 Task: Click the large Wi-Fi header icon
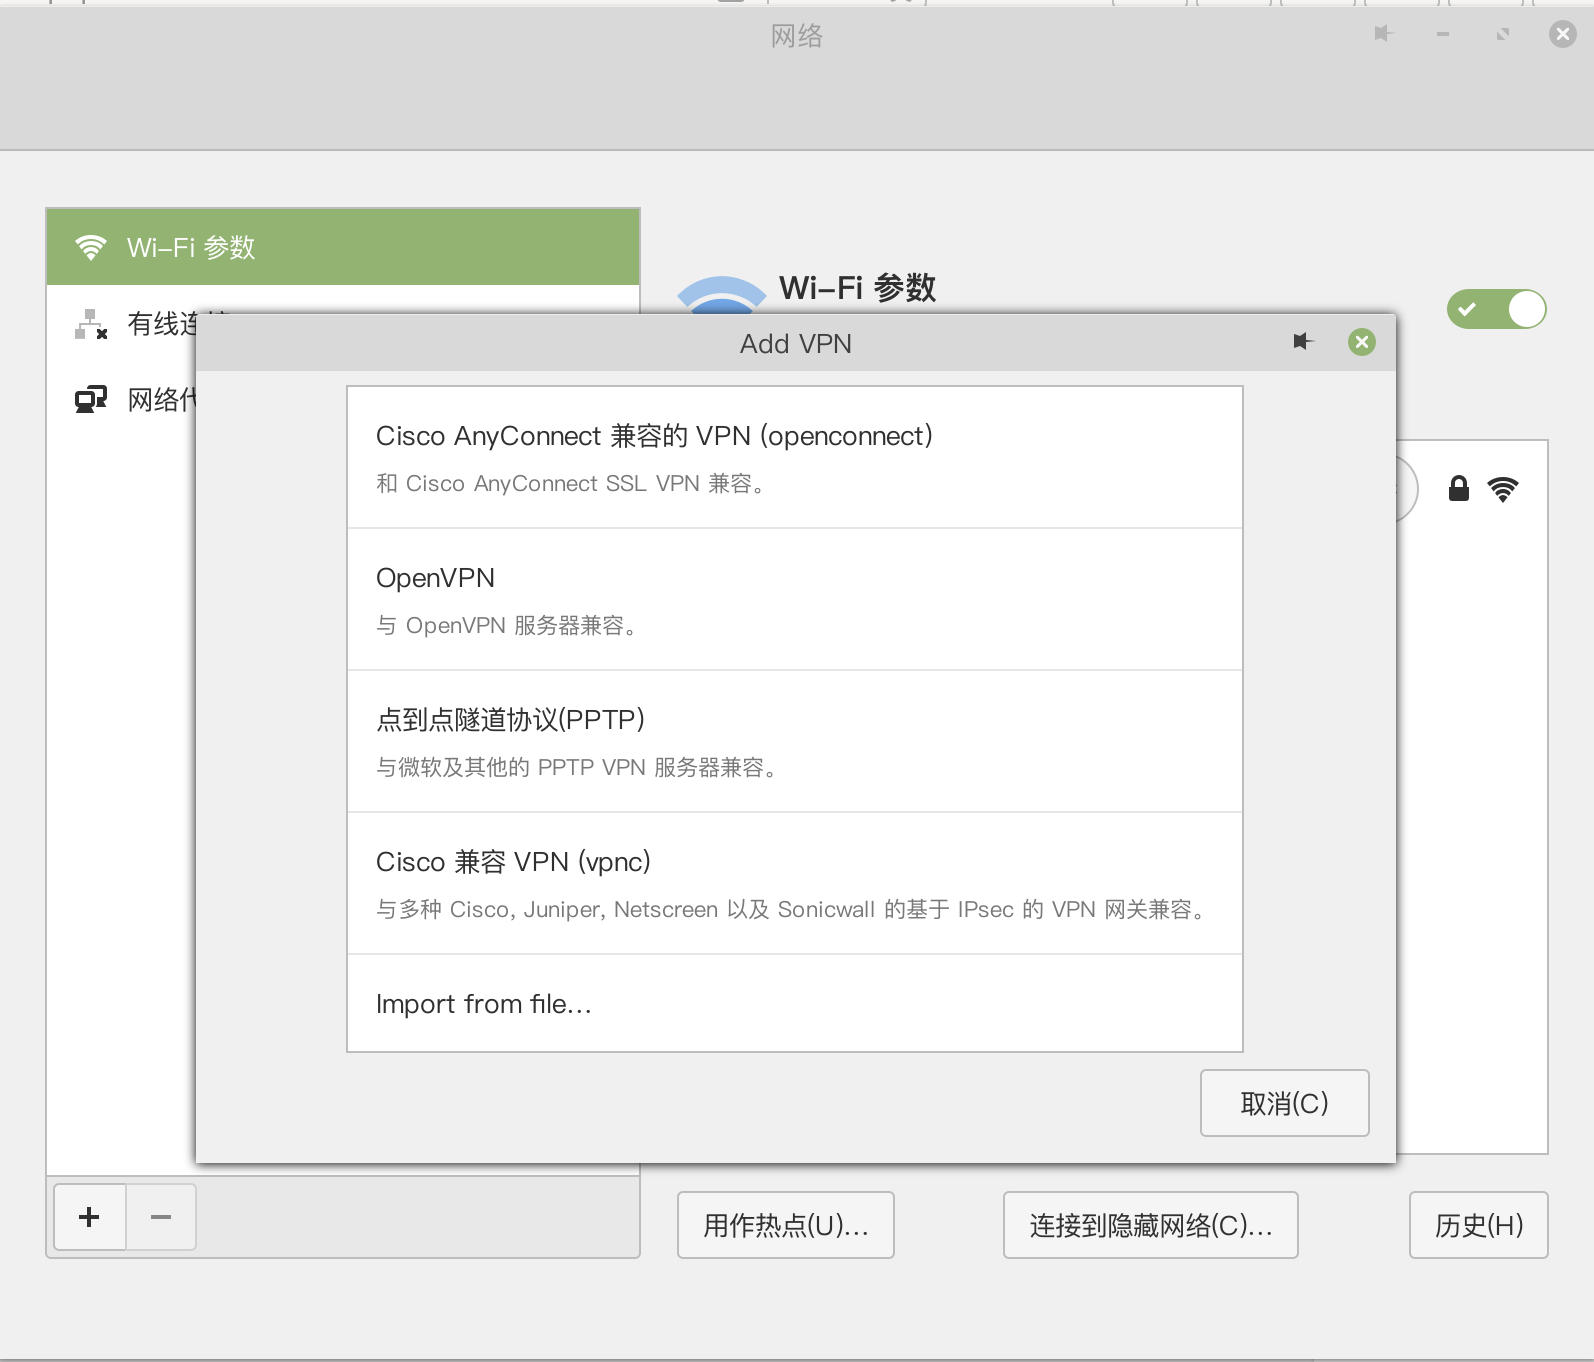click(722, 295)
